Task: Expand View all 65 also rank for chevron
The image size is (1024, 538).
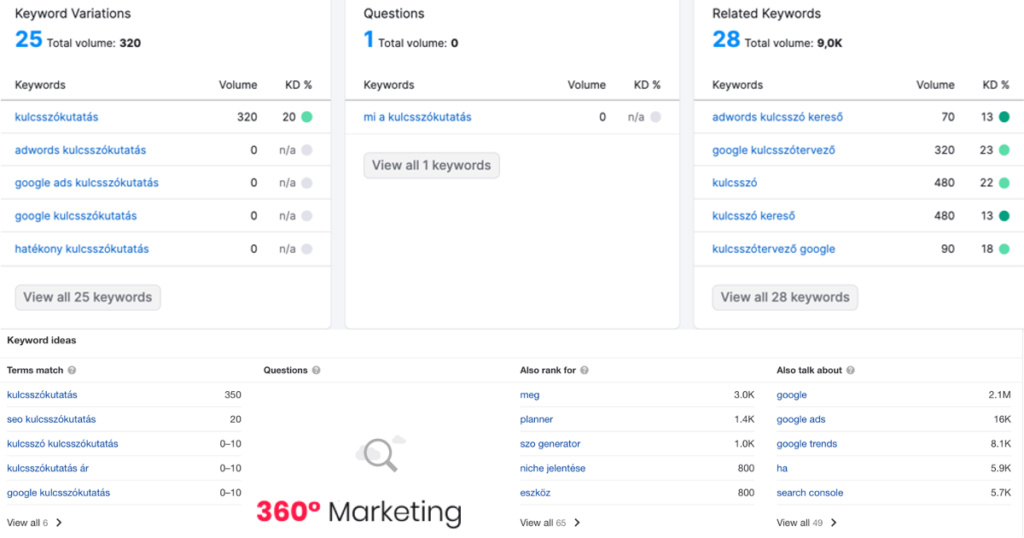Action: [x=577, y=522]
